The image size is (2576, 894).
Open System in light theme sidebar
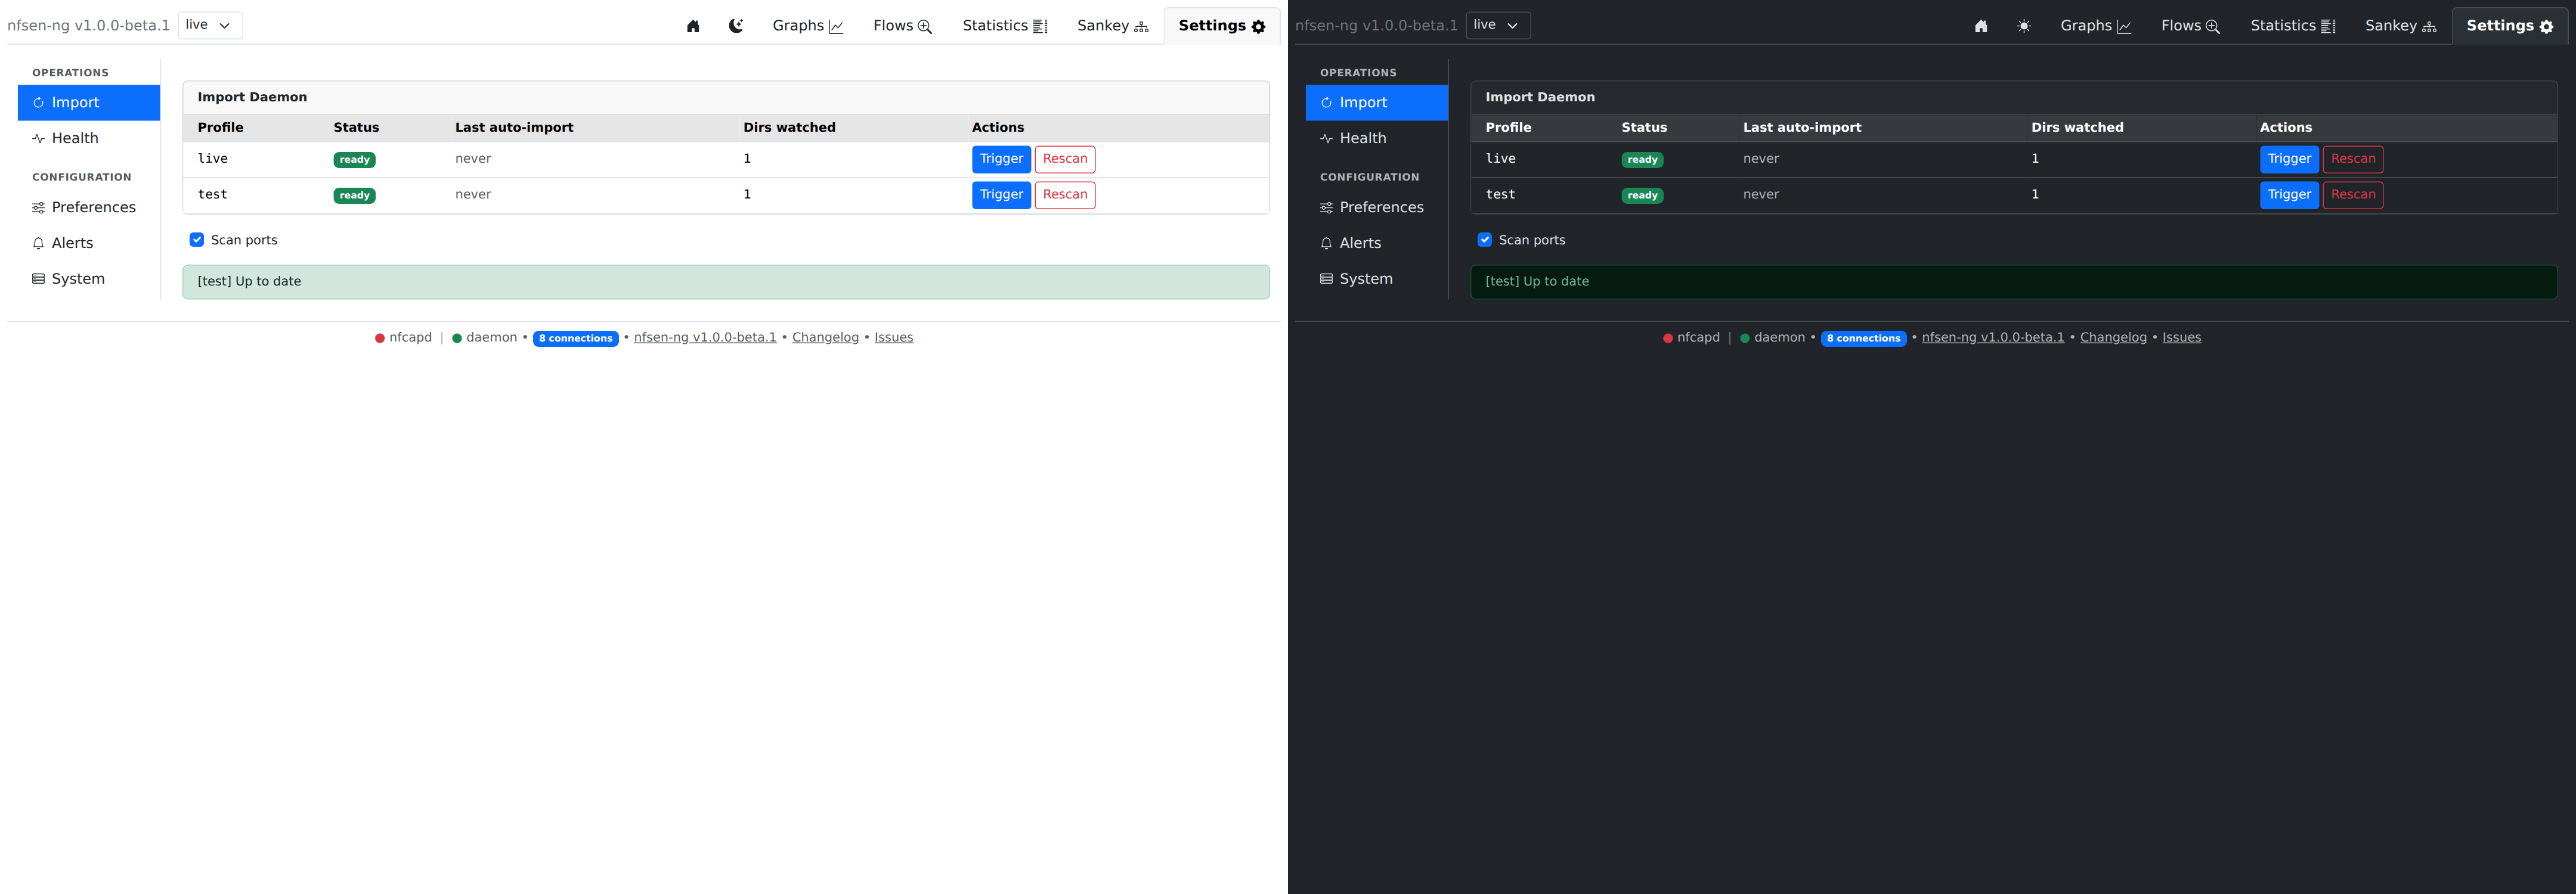[89, 279]
